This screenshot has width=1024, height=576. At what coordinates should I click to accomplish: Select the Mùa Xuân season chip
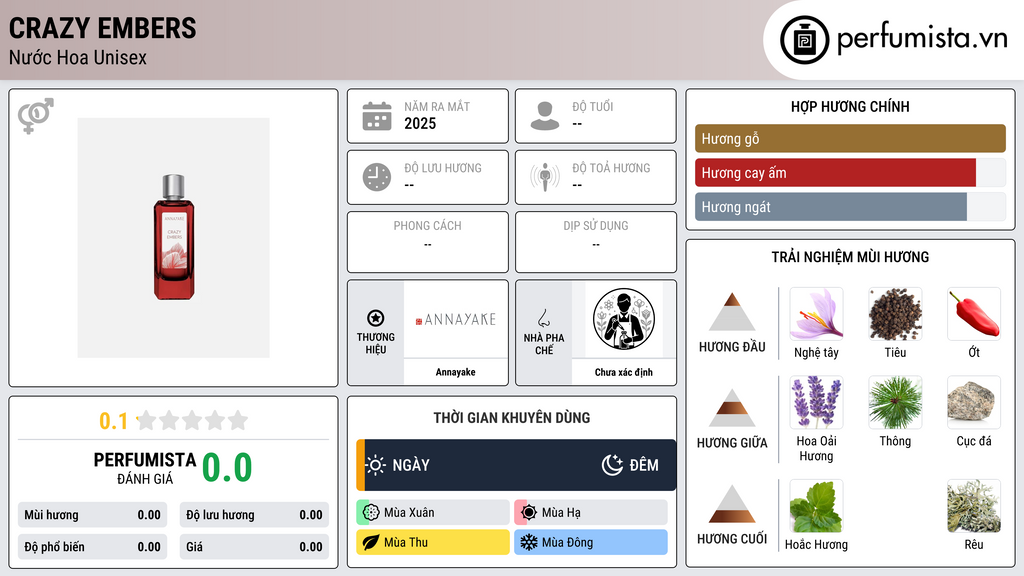coord(433,513)
